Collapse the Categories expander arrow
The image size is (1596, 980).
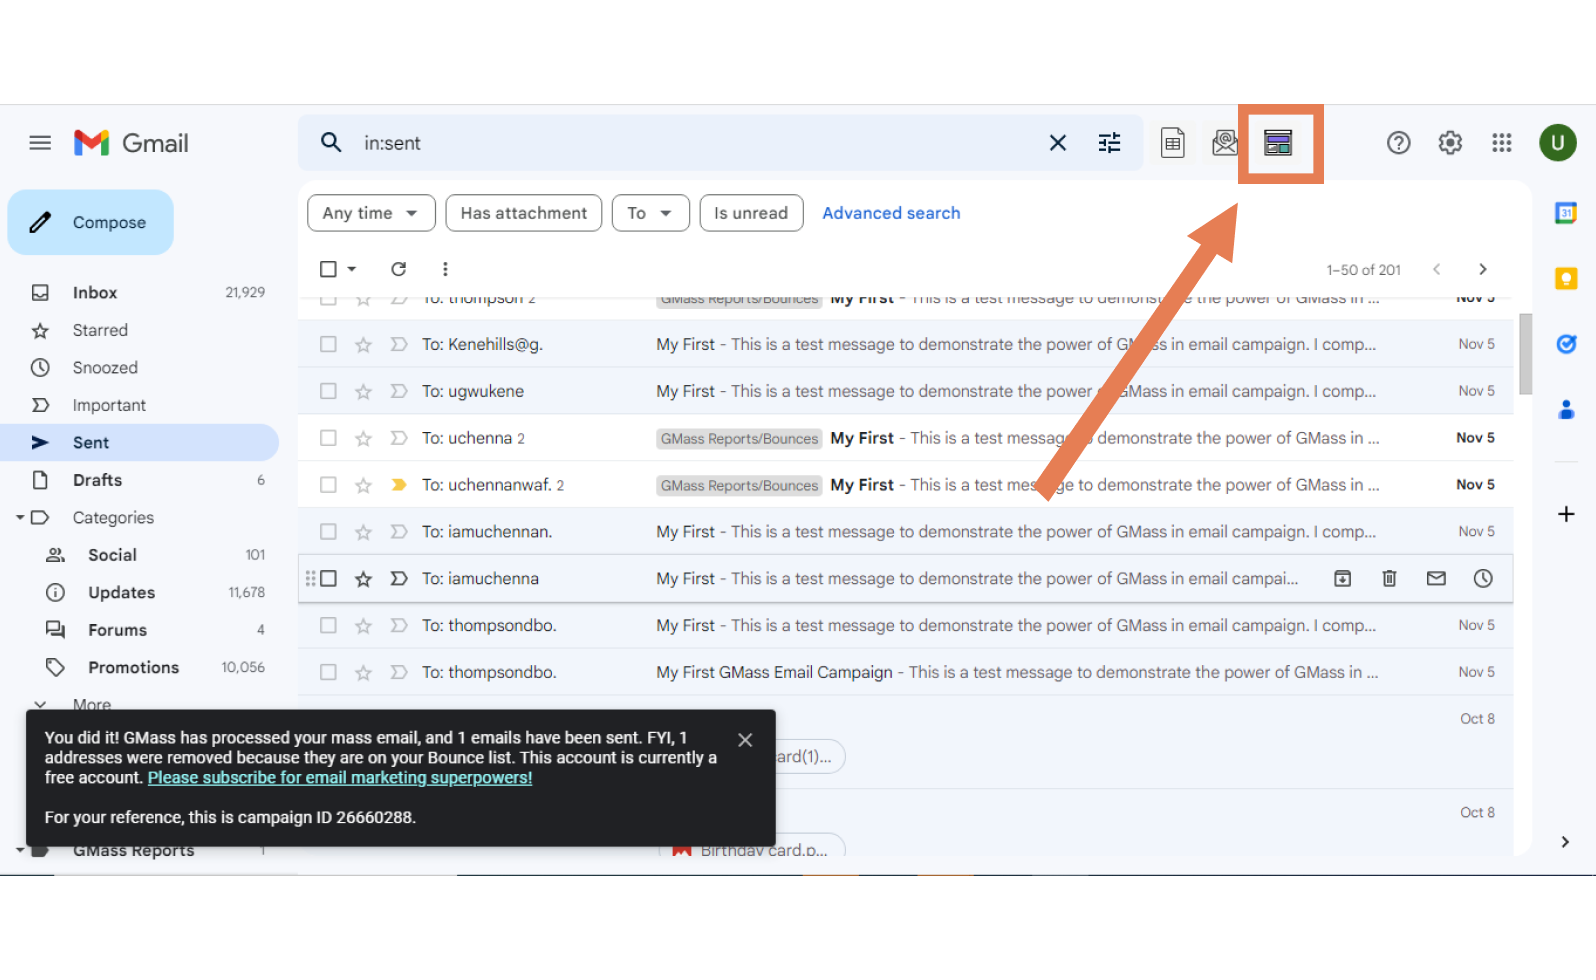pyautogui.click(x=20, y=518)
